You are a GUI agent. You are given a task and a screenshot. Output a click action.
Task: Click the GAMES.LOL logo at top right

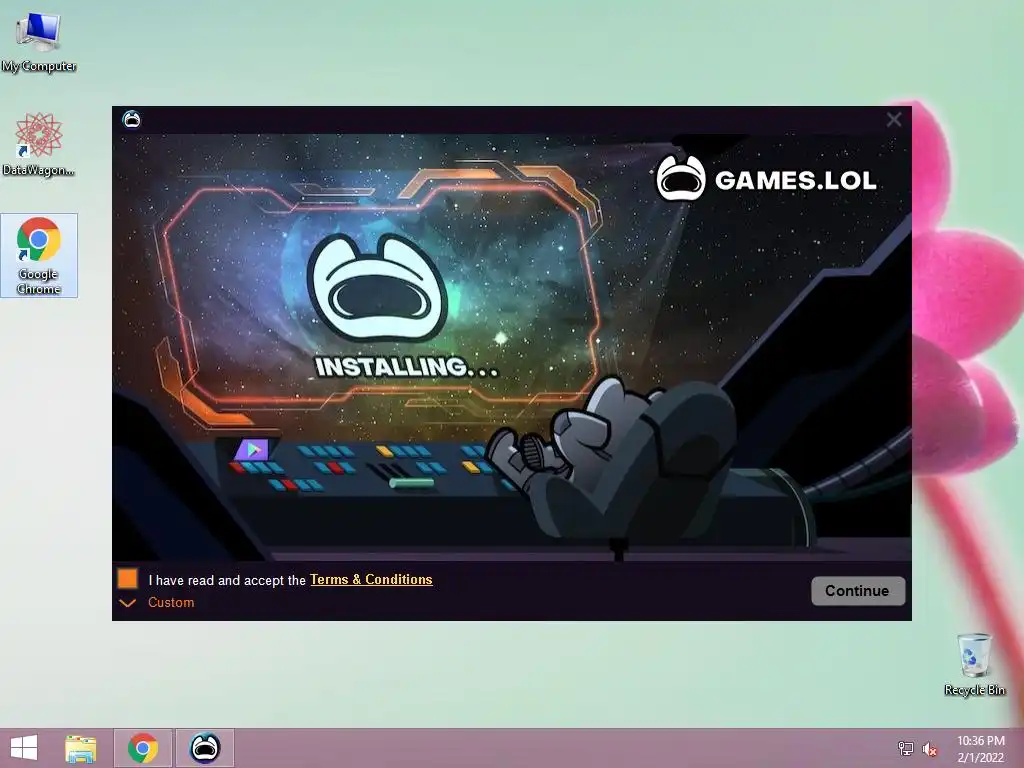point(766,179)
